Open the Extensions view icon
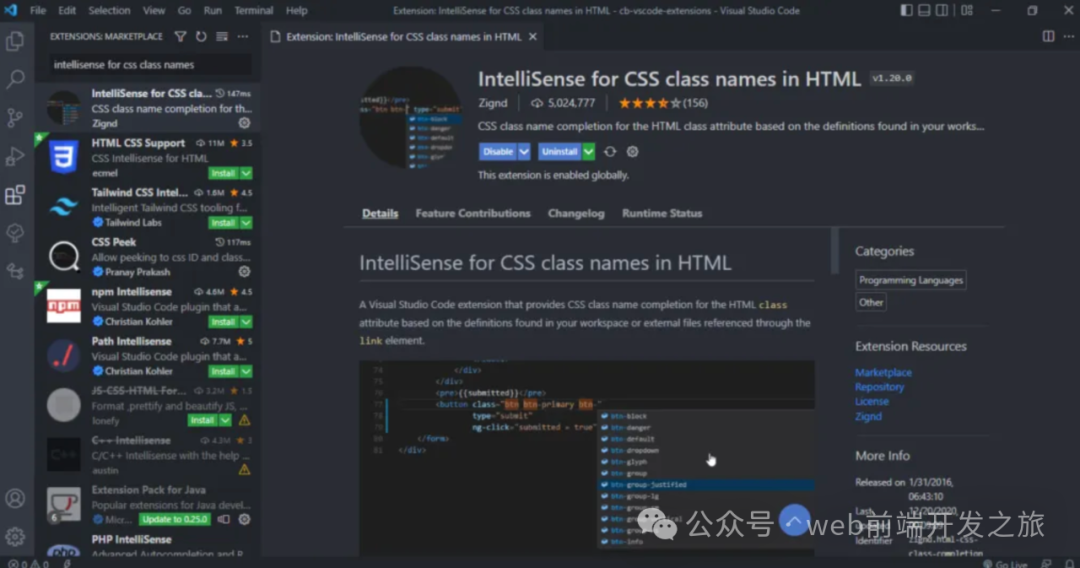 [15, 195]
